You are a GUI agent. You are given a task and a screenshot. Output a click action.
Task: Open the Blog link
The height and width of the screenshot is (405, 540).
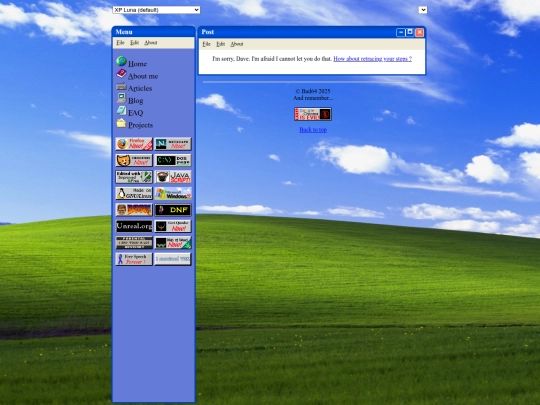(x=135, y=101)
